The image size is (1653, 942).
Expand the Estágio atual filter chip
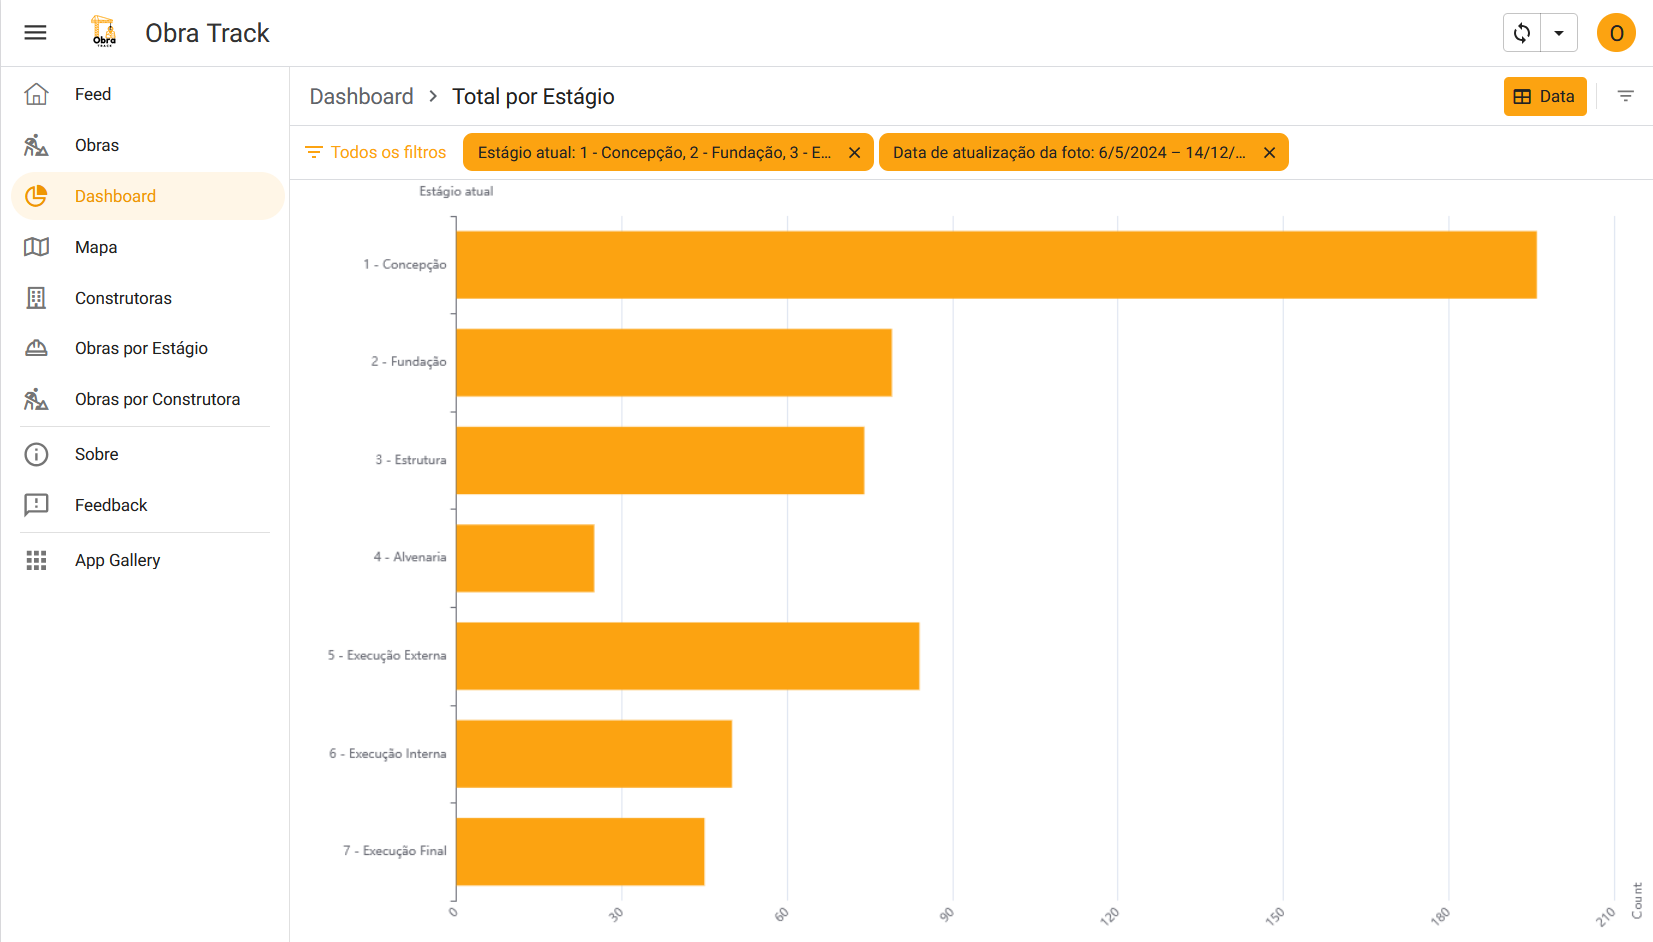pos(654,153)
